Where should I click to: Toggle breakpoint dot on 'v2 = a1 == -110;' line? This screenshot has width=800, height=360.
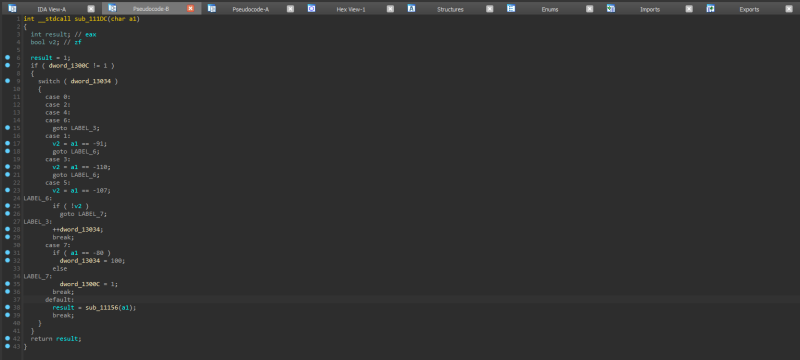coord(7,167)
